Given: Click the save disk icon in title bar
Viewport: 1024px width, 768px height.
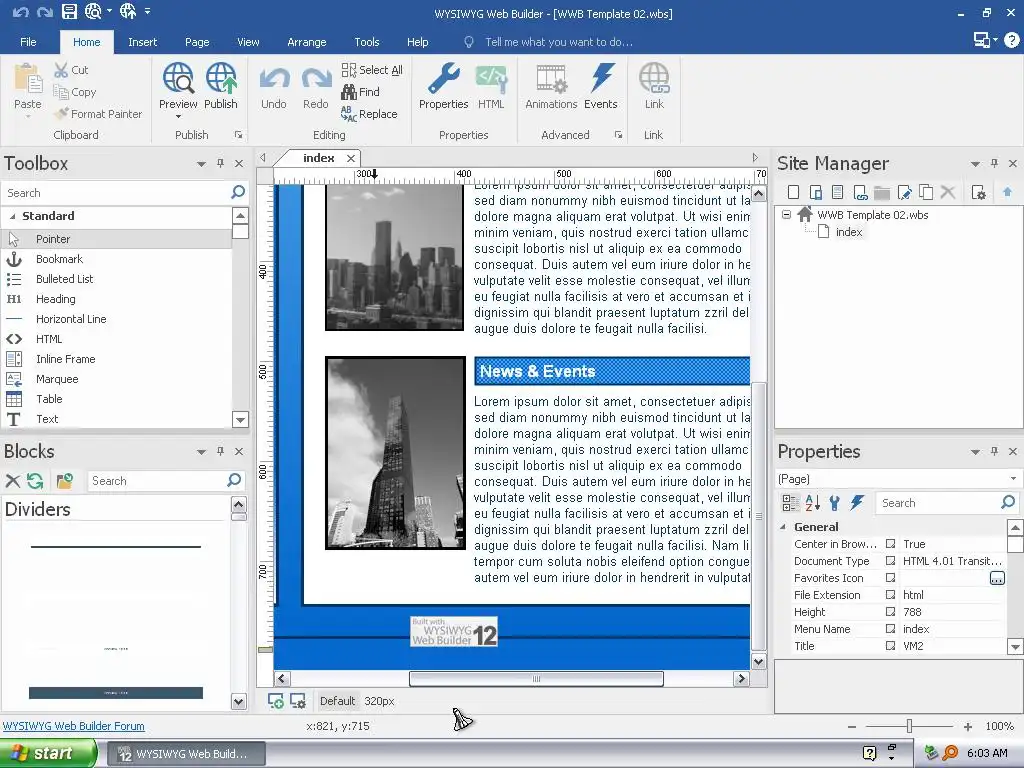Looking at the screenshot, I should coord(69,11).
